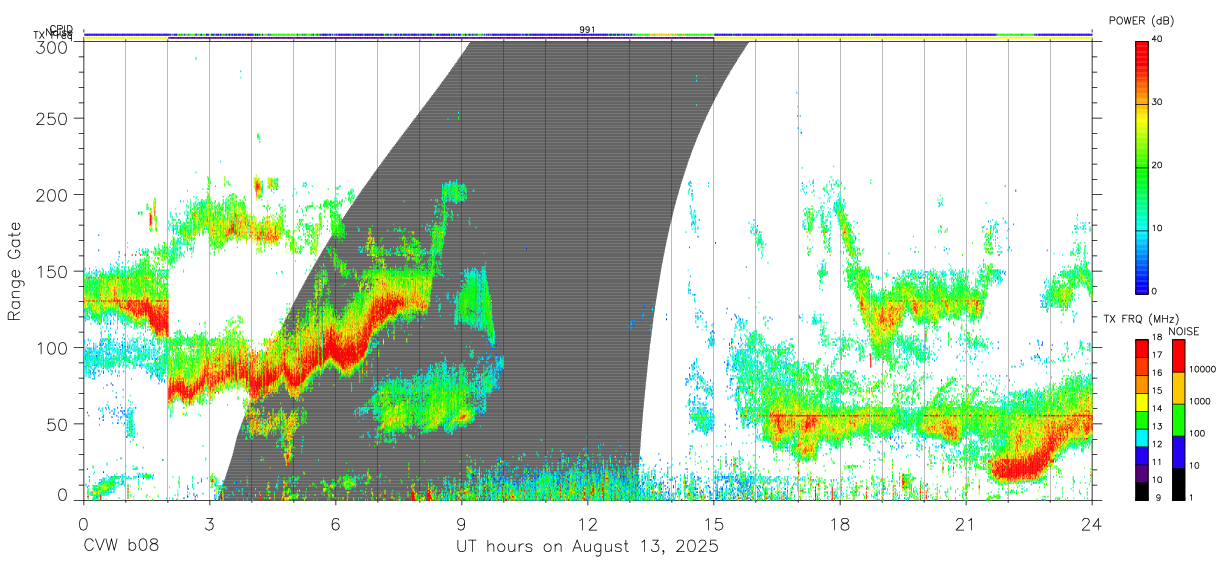Click the 200 tick on Range Gate axis
Screen dimensions: 1228x567
coord(52,194)
